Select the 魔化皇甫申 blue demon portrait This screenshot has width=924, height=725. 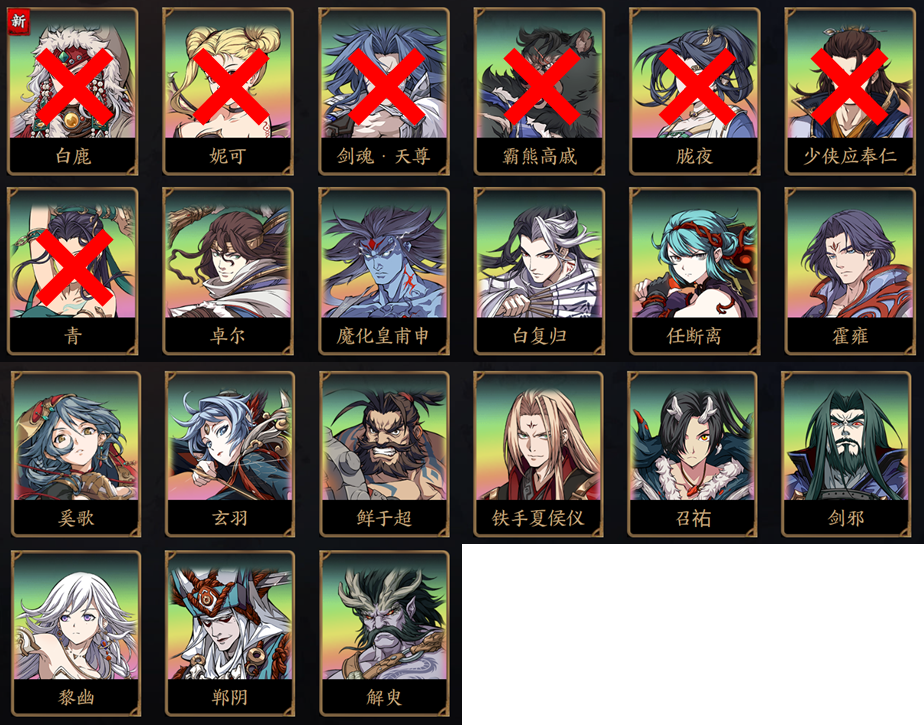pyautogui.click(x=384, y=271)
